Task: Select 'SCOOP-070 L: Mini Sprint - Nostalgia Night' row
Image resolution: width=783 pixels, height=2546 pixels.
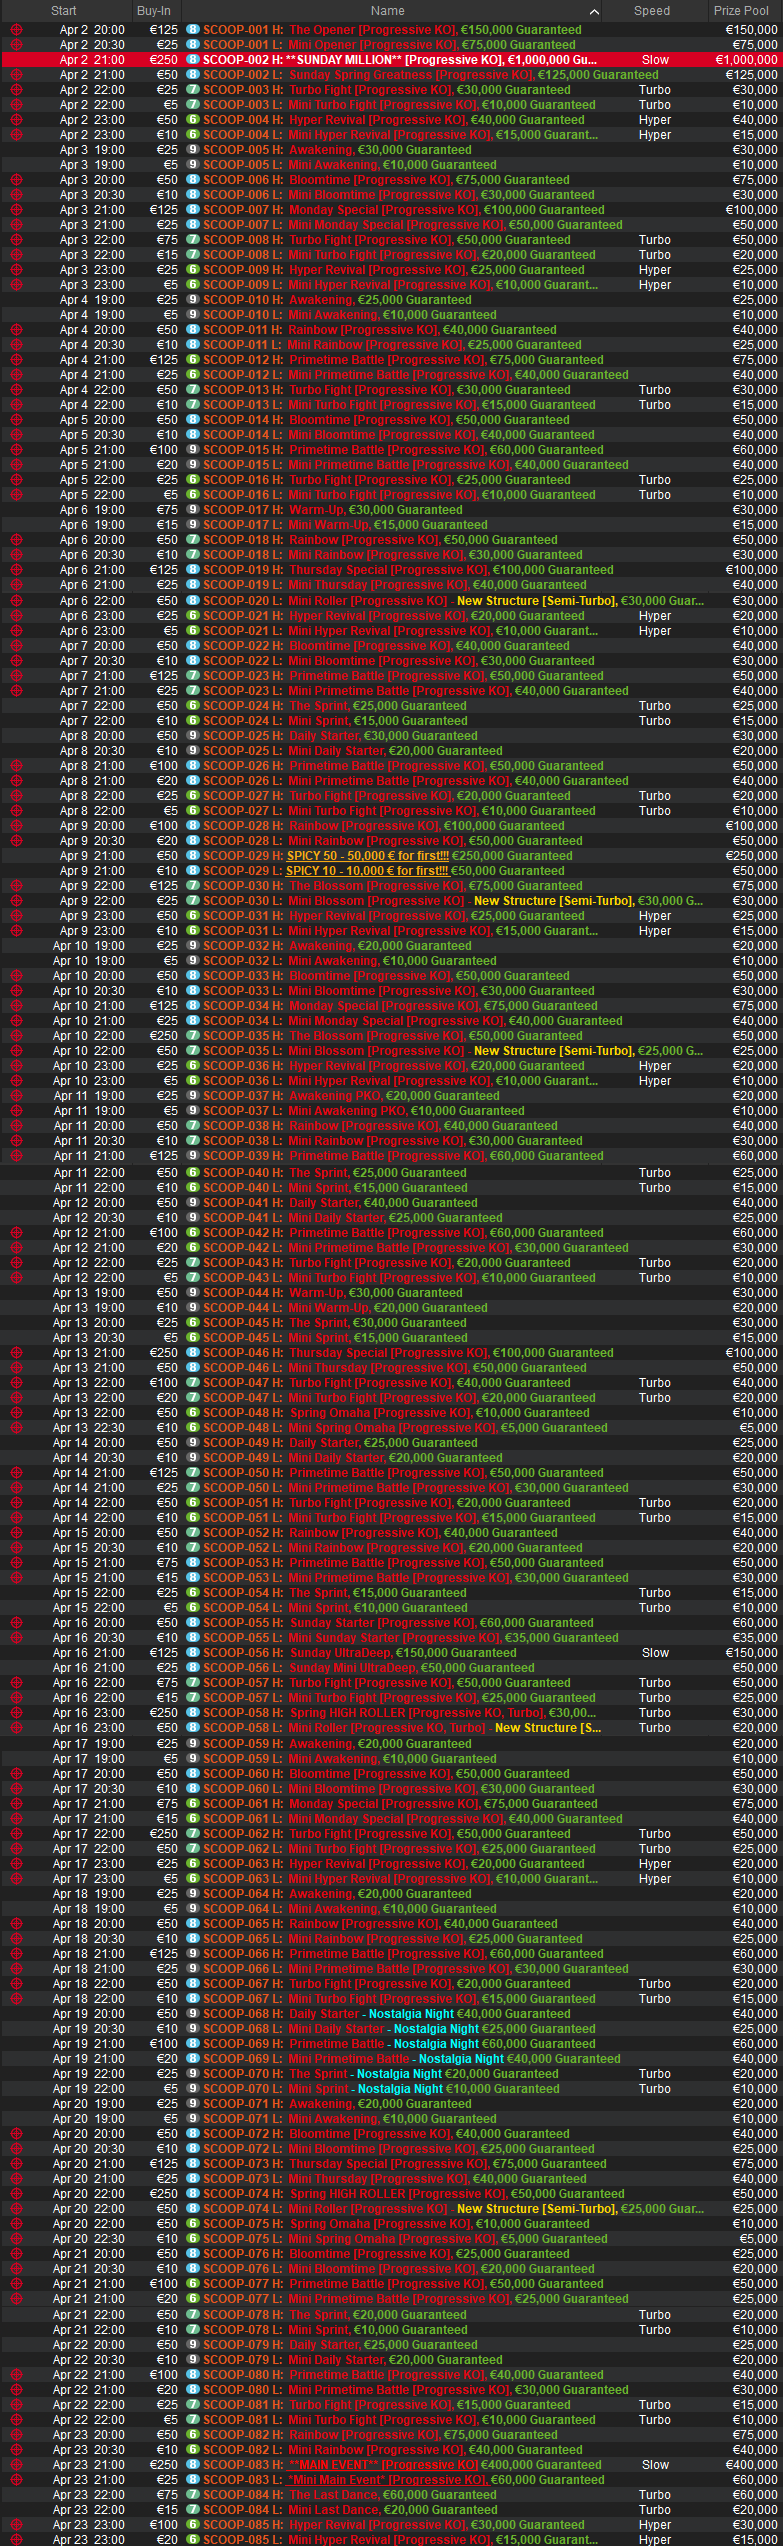Action: click(x=391, y=2089)
